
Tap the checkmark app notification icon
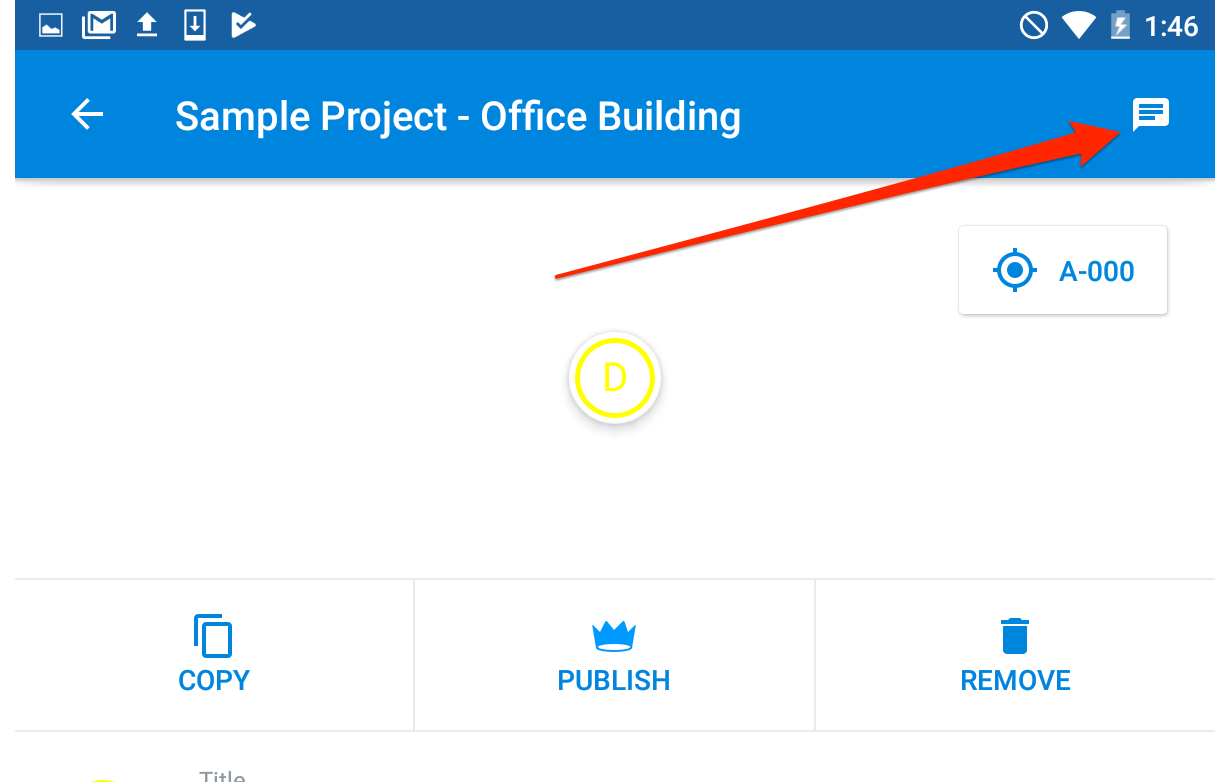[x=243, y=25]
